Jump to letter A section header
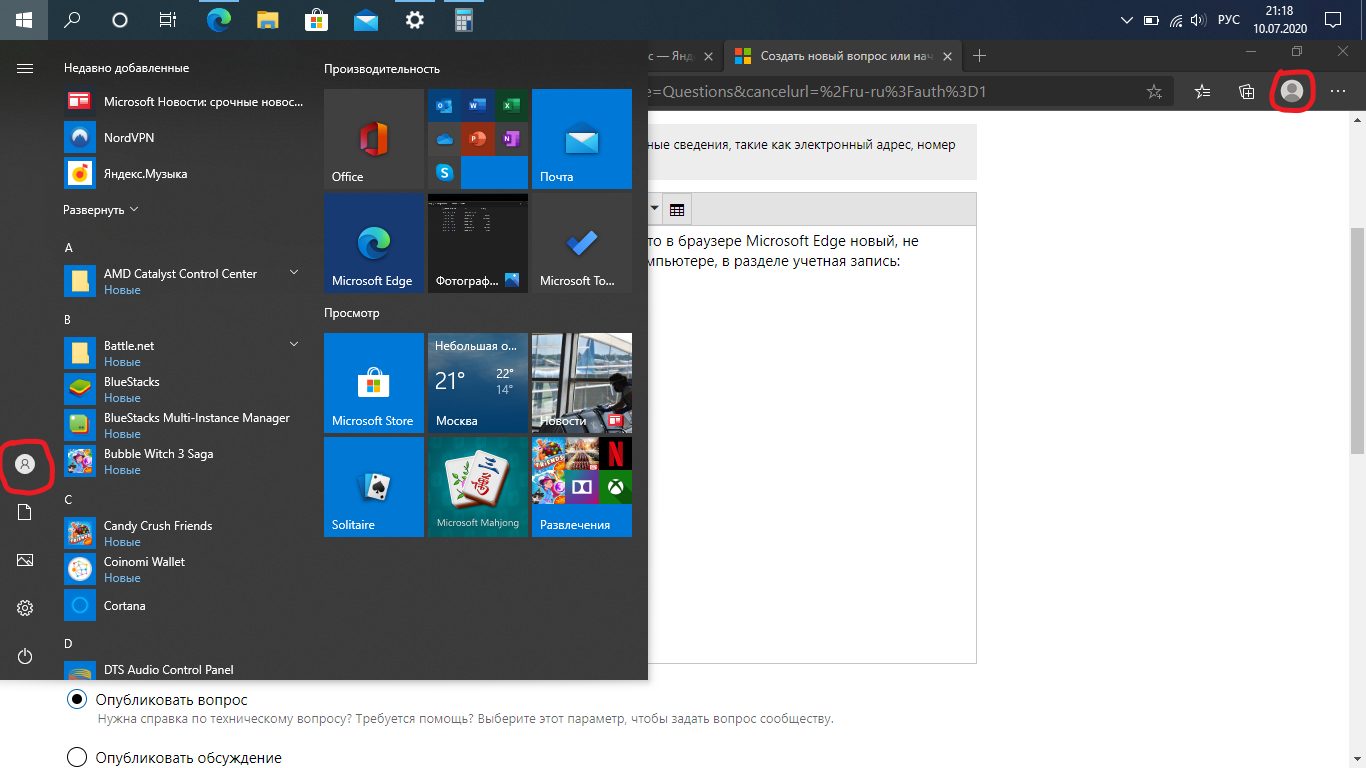This screenshot has width=1366, height=768. (69, 247)
